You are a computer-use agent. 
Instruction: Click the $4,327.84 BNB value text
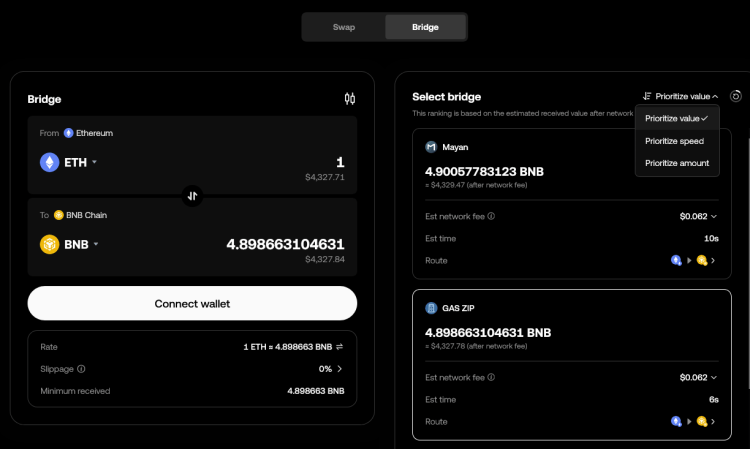click(325, 259)
